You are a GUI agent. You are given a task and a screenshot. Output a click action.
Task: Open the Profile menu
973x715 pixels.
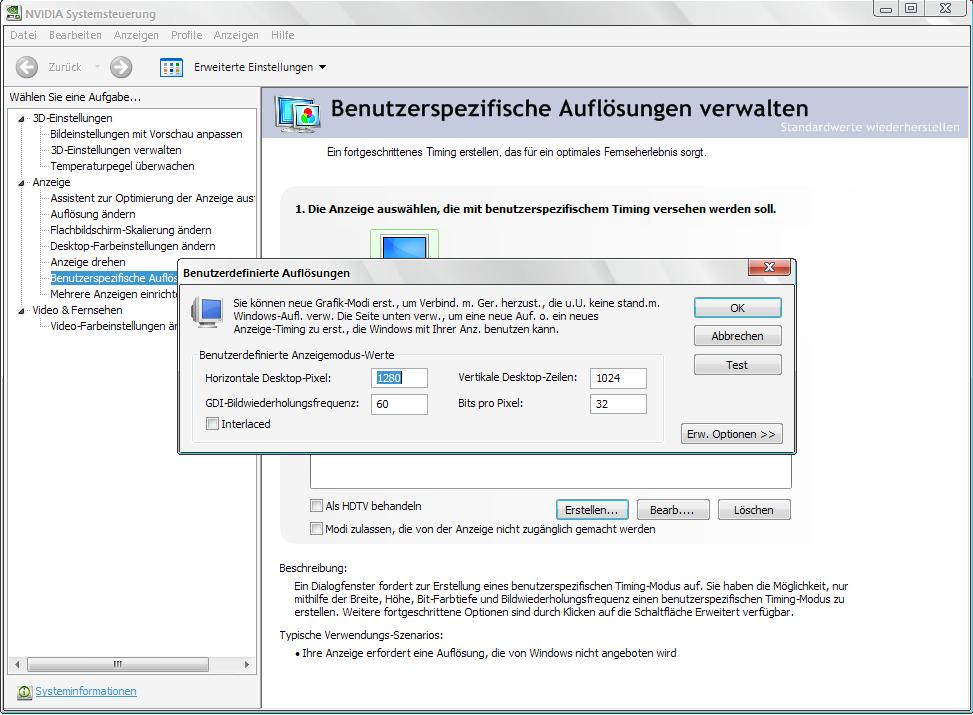point(187,35)
